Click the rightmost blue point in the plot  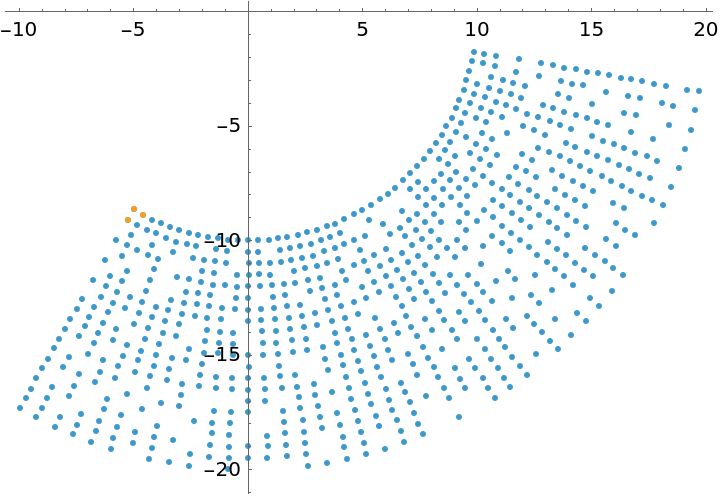coord(699,91)
